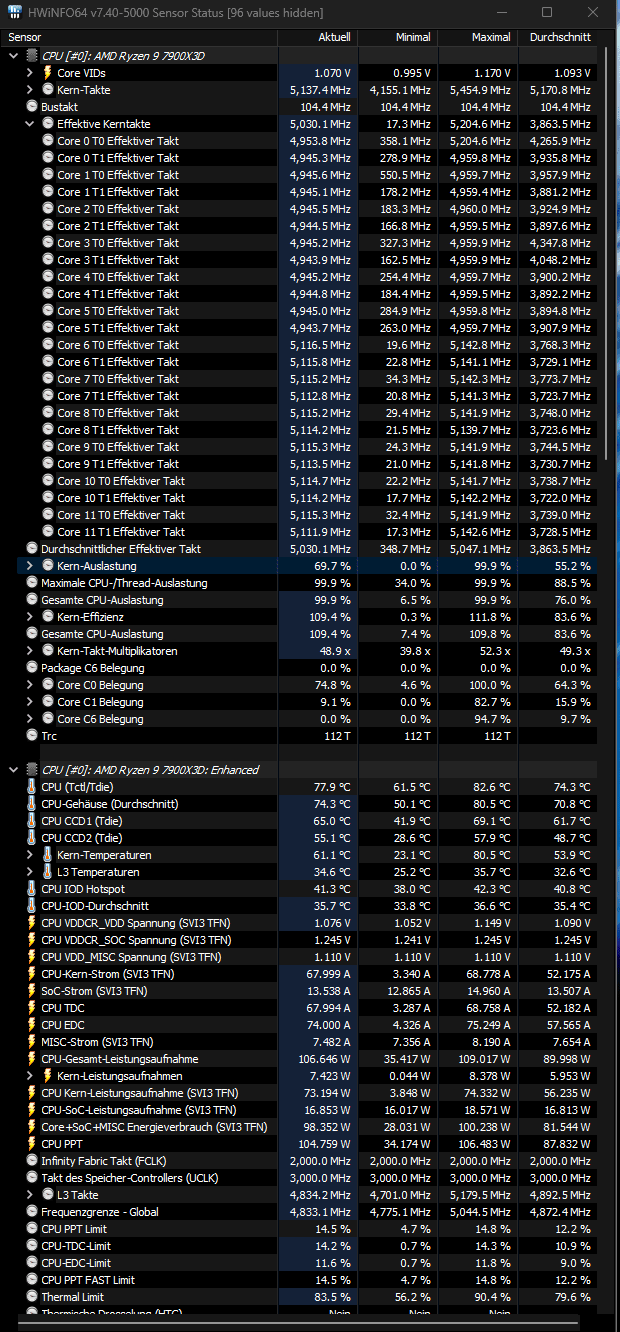Click the chip icon of the CPU Enhanced section

coord(32,770)
